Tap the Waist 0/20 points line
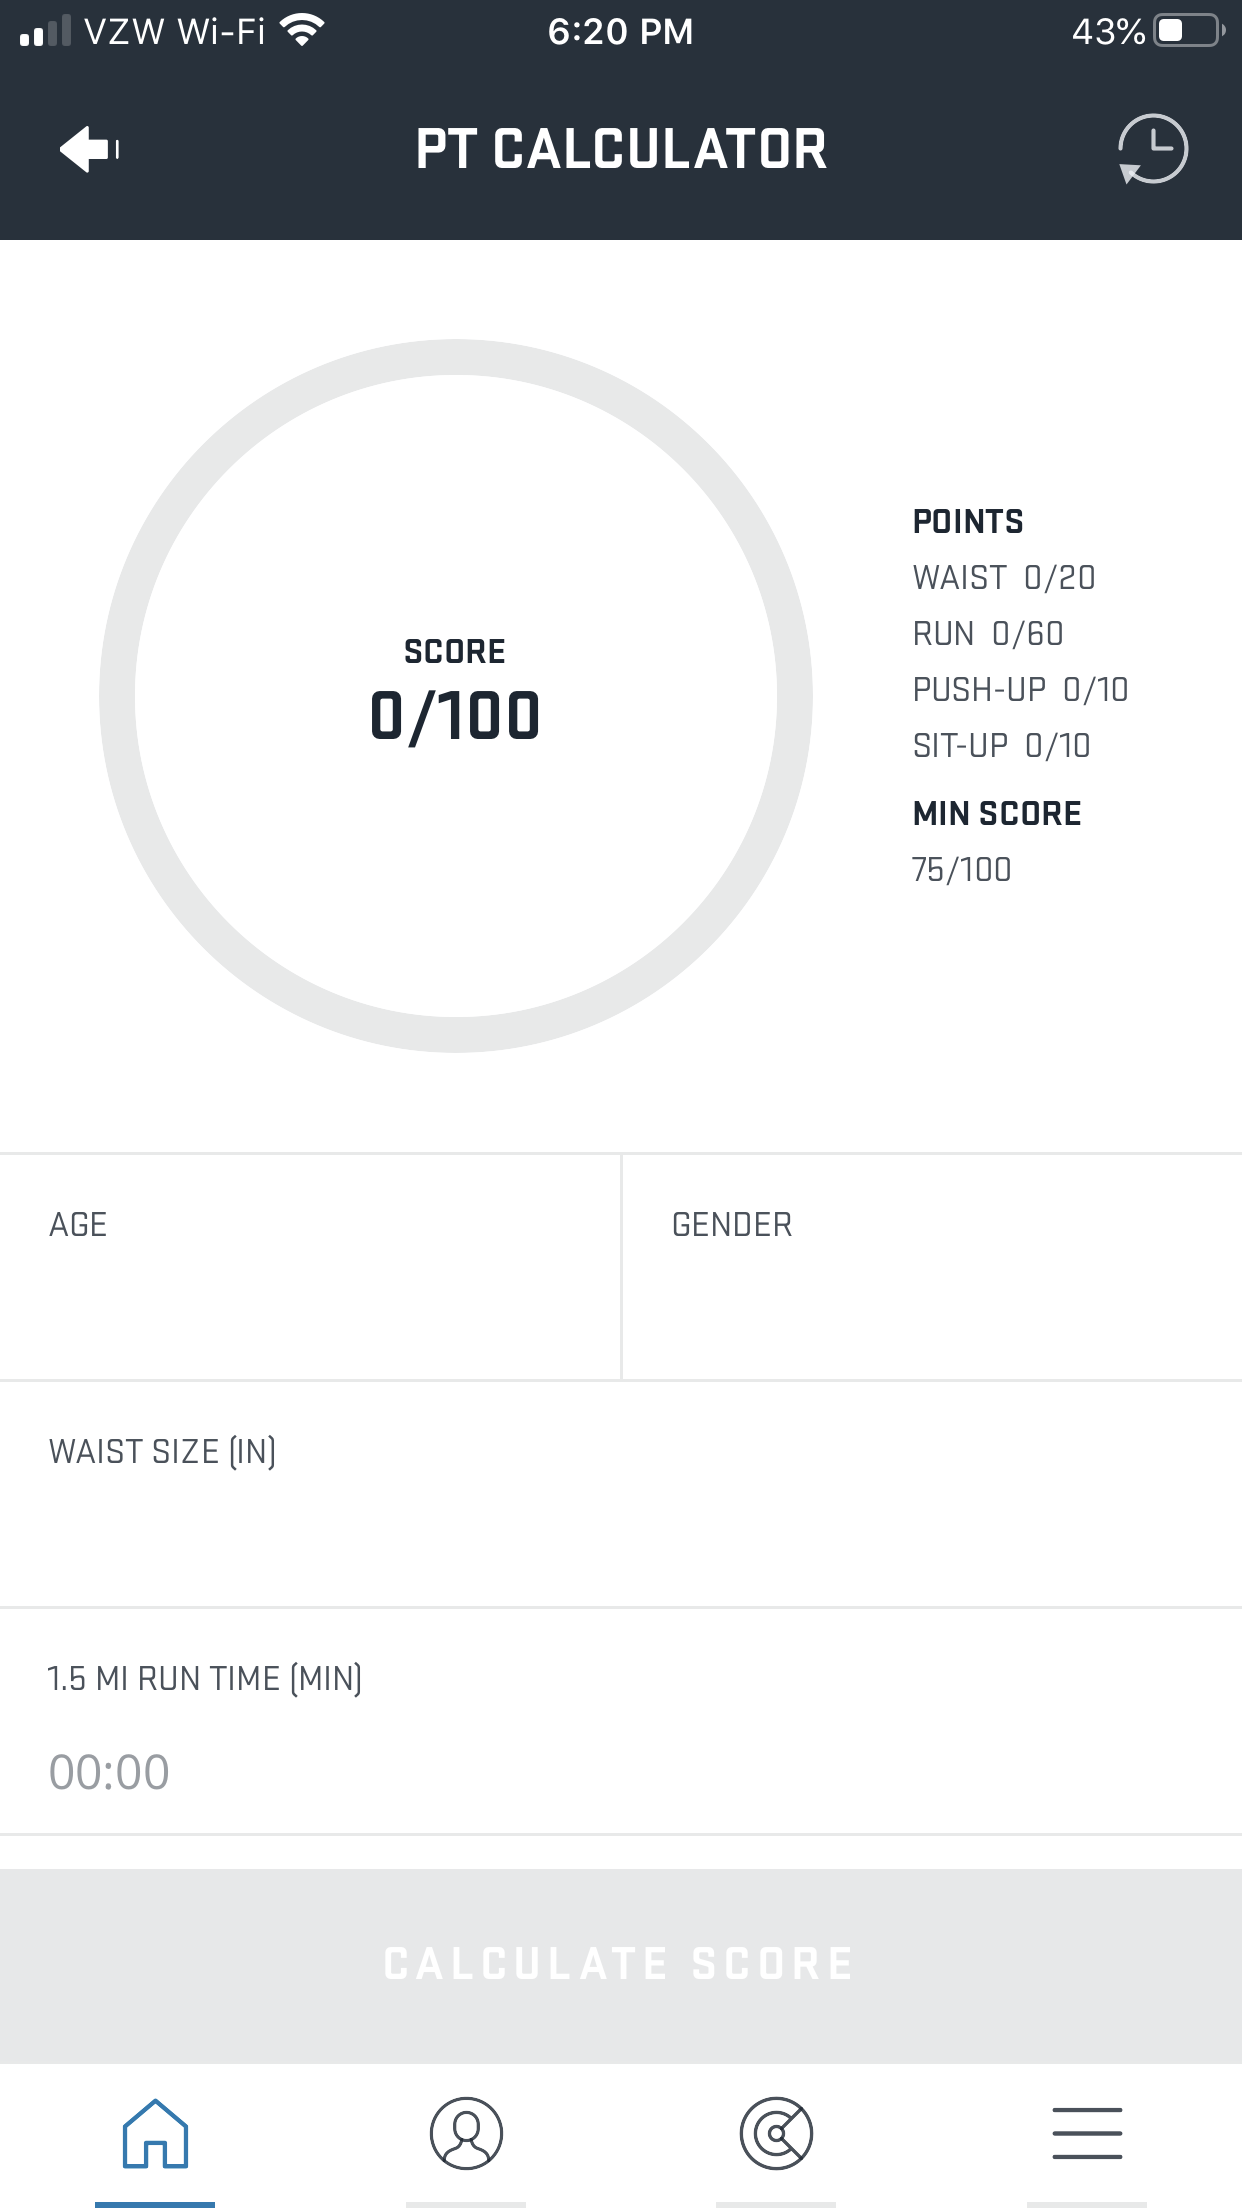This screenshot has height=2208, width=1242. pos(1004,578)
